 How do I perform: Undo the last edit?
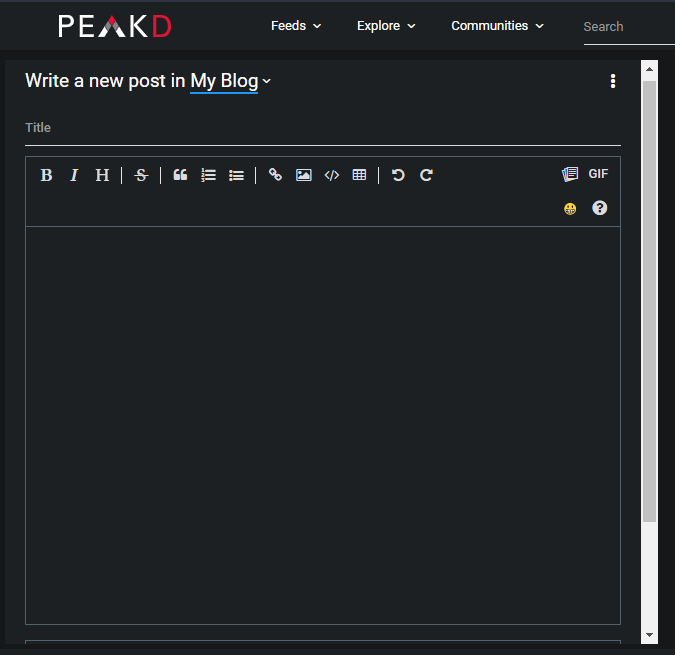tap(398, 175)
